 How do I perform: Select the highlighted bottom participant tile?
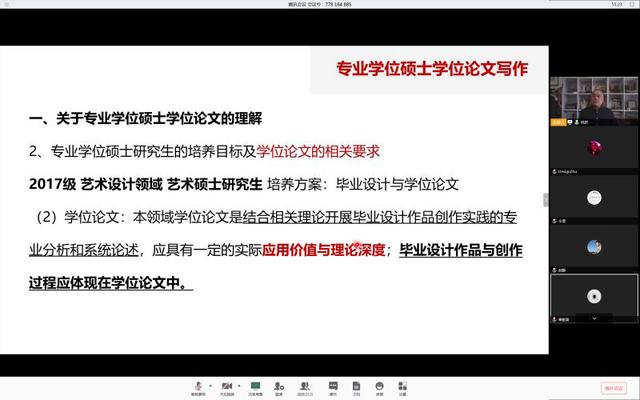point(594,295)
